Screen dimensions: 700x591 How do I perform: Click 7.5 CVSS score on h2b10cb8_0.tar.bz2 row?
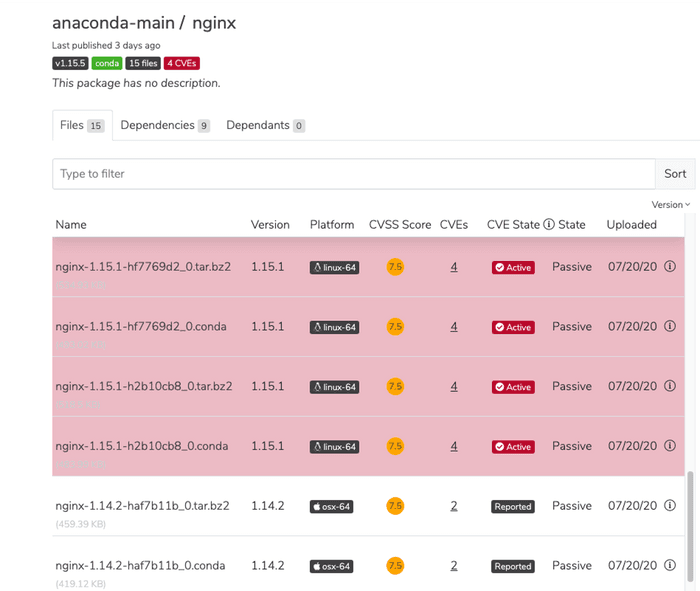[395, 387]
